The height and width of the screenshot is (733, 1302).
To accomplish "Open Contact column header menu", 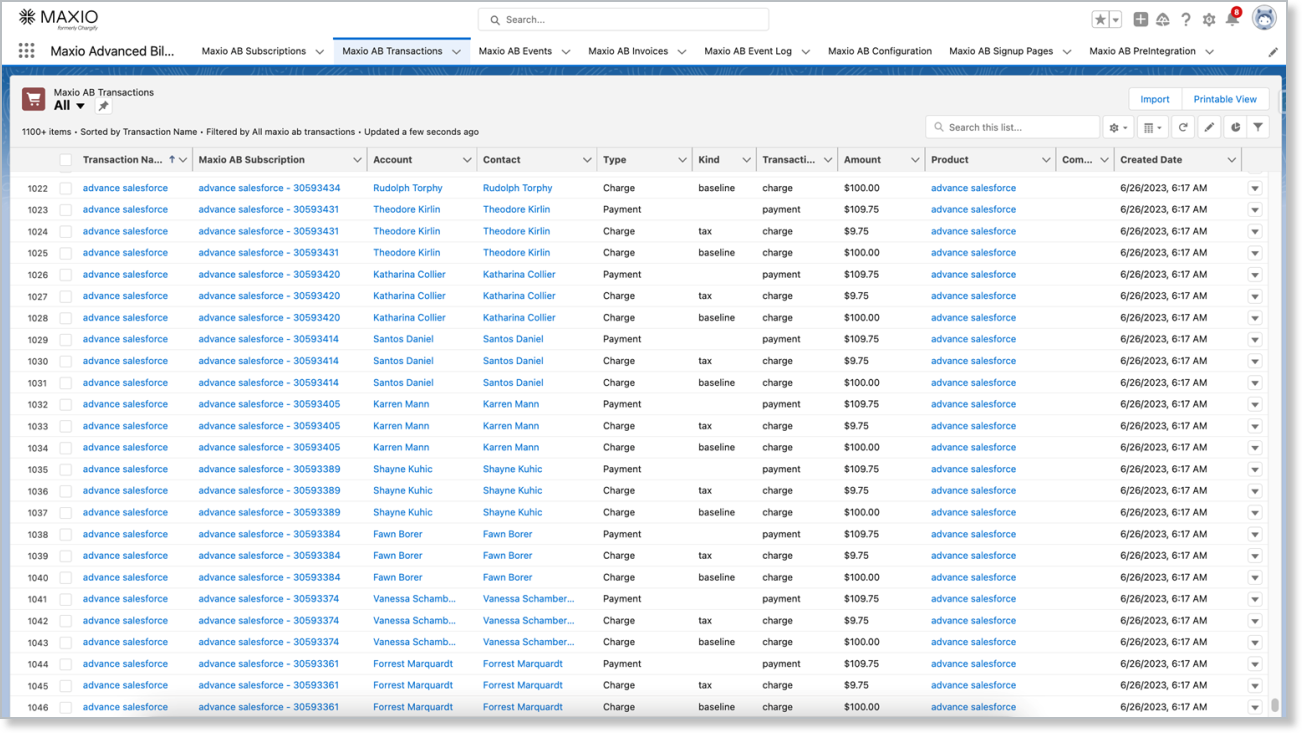I will [x=587, y=160].
